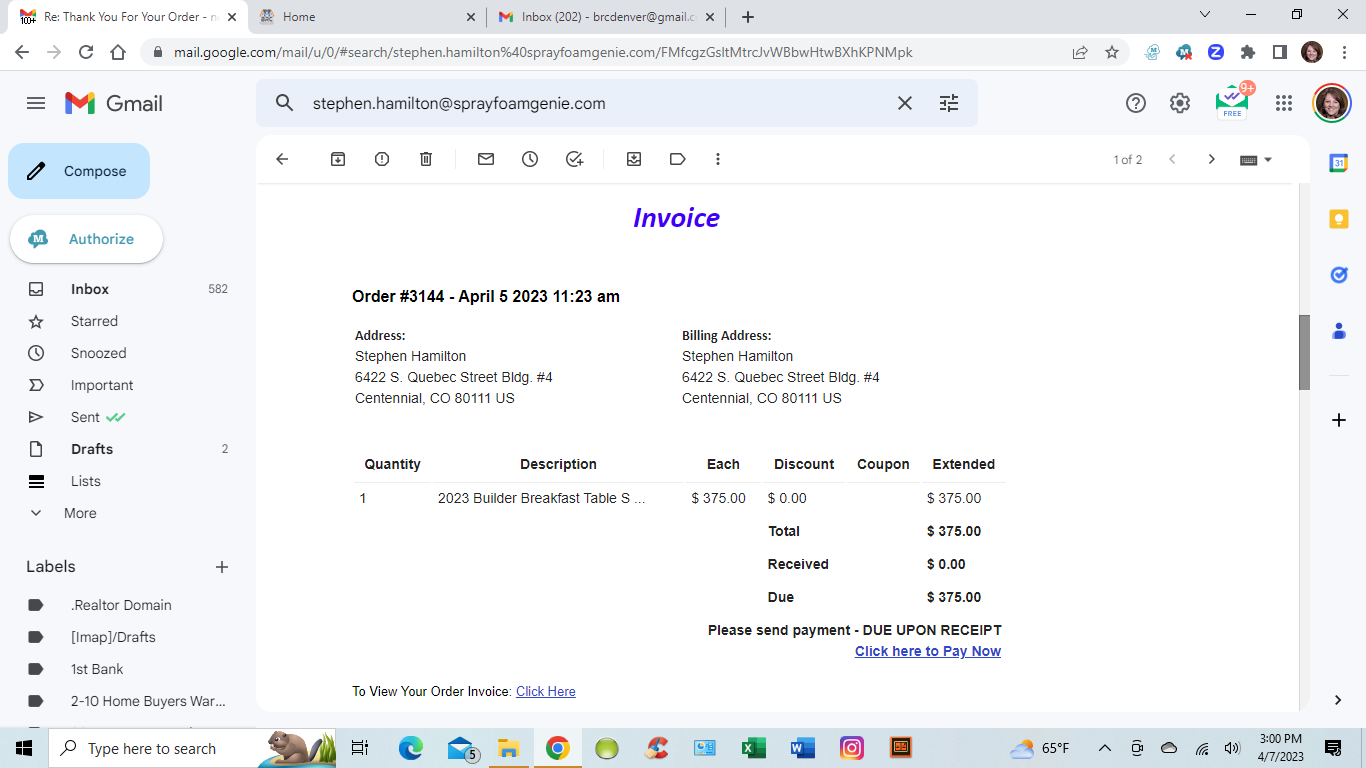Open the Labels tag icon in toolbar
The height and width of the screenshot is (768, 1366).
(678, 159)
